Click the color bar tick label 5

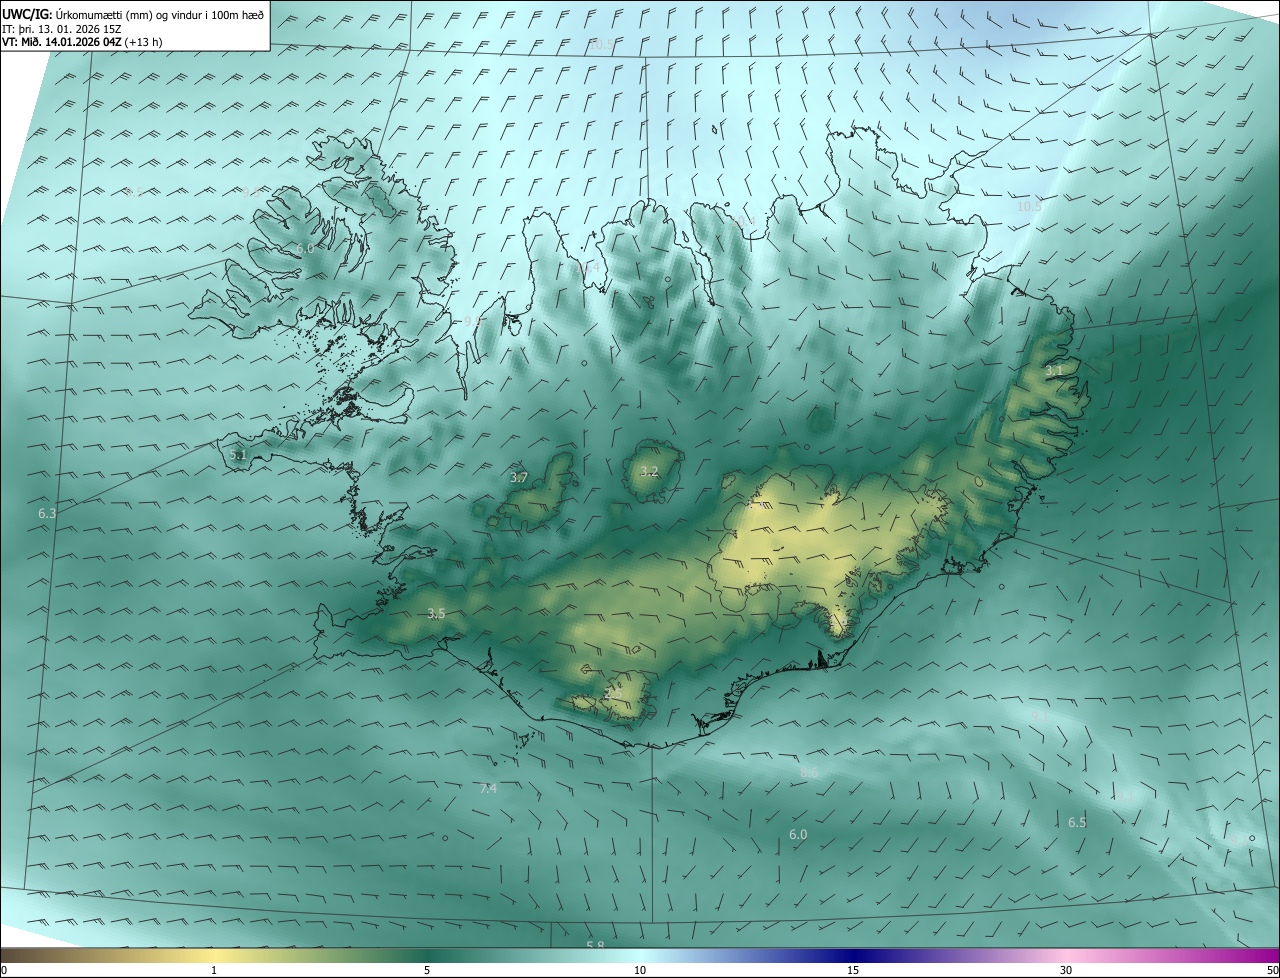pyautogui.click(x=427, y=970)
